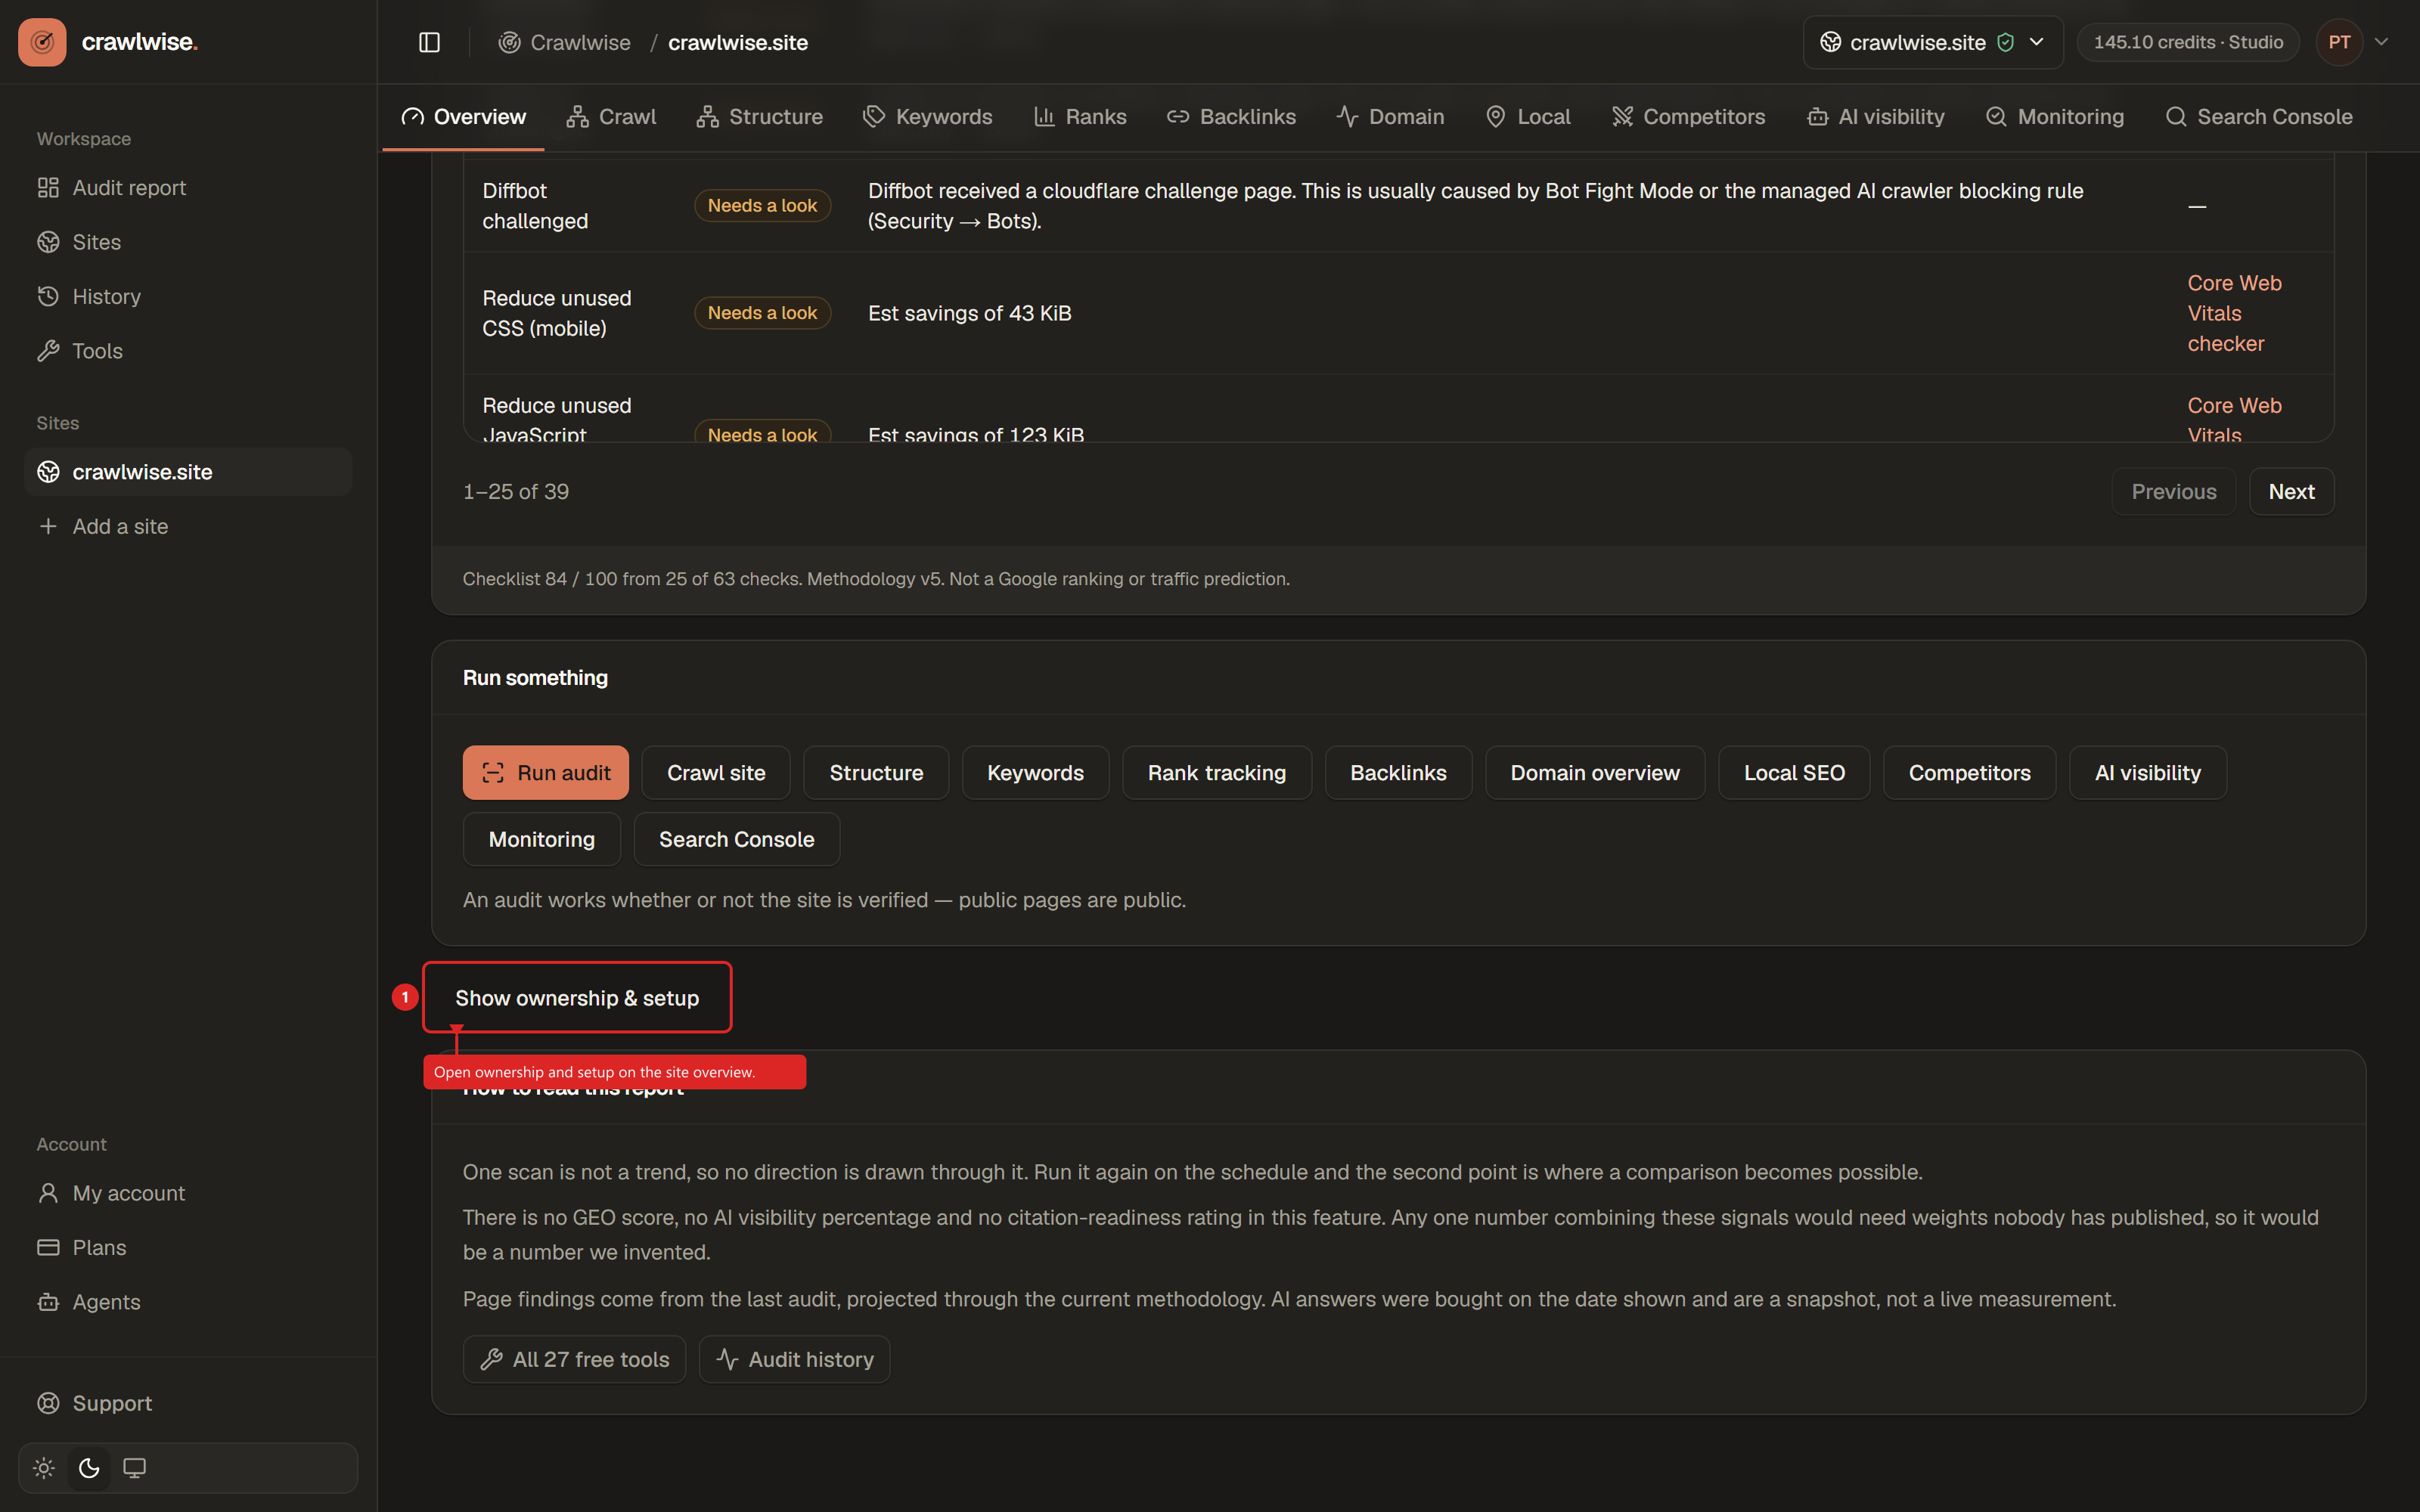2420x1512 pixels.
Task: Open the Domain tab
Action: coord(1390,117)
